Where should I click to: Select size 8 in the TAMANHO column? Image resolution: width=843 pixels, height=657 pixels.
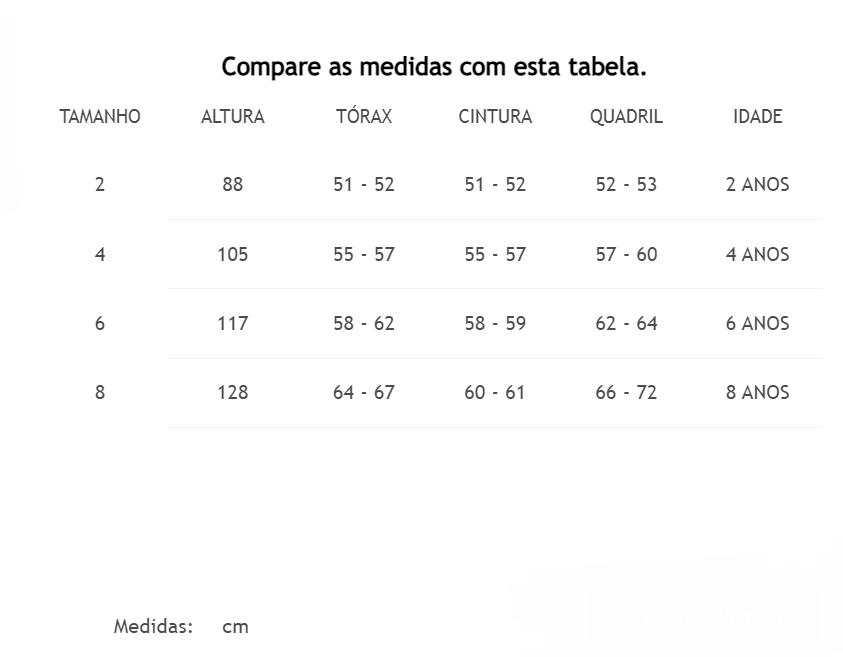point(99,392)
